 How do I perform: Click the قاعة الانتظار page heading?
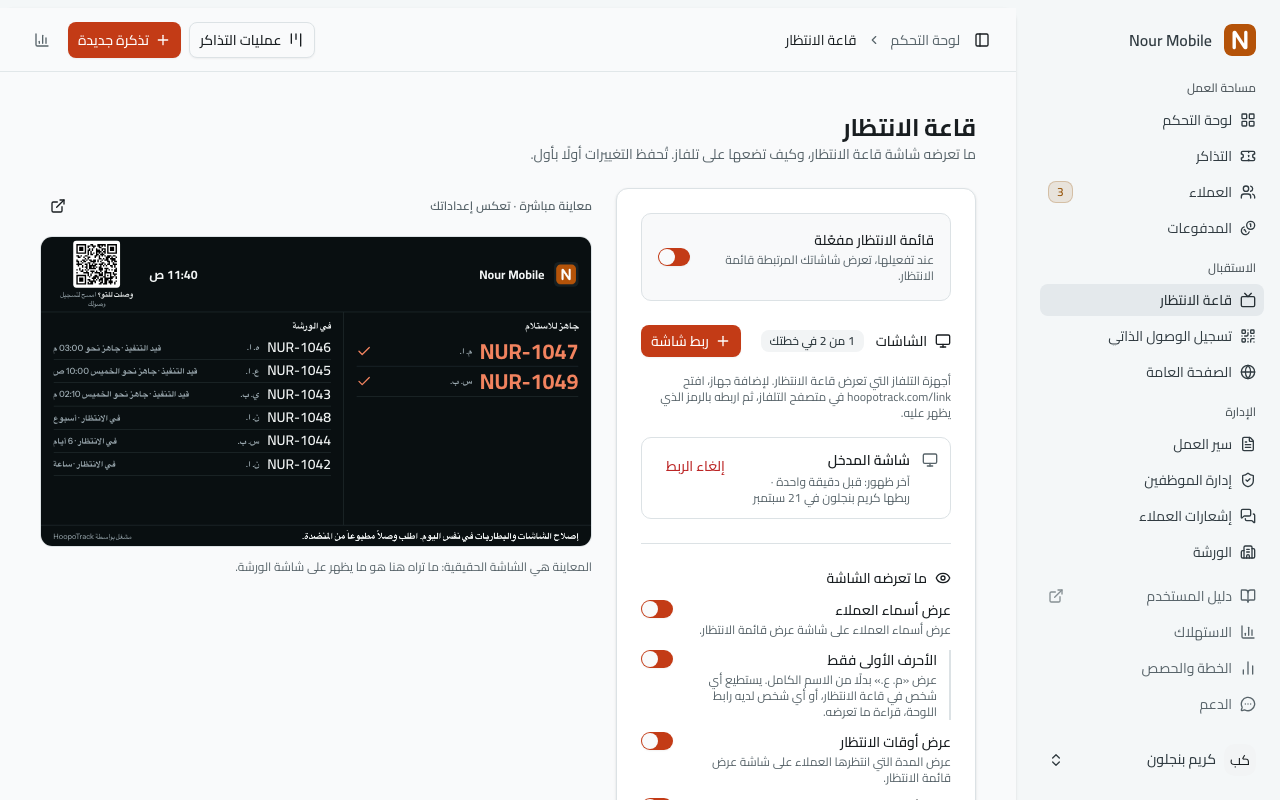point(909,128)
